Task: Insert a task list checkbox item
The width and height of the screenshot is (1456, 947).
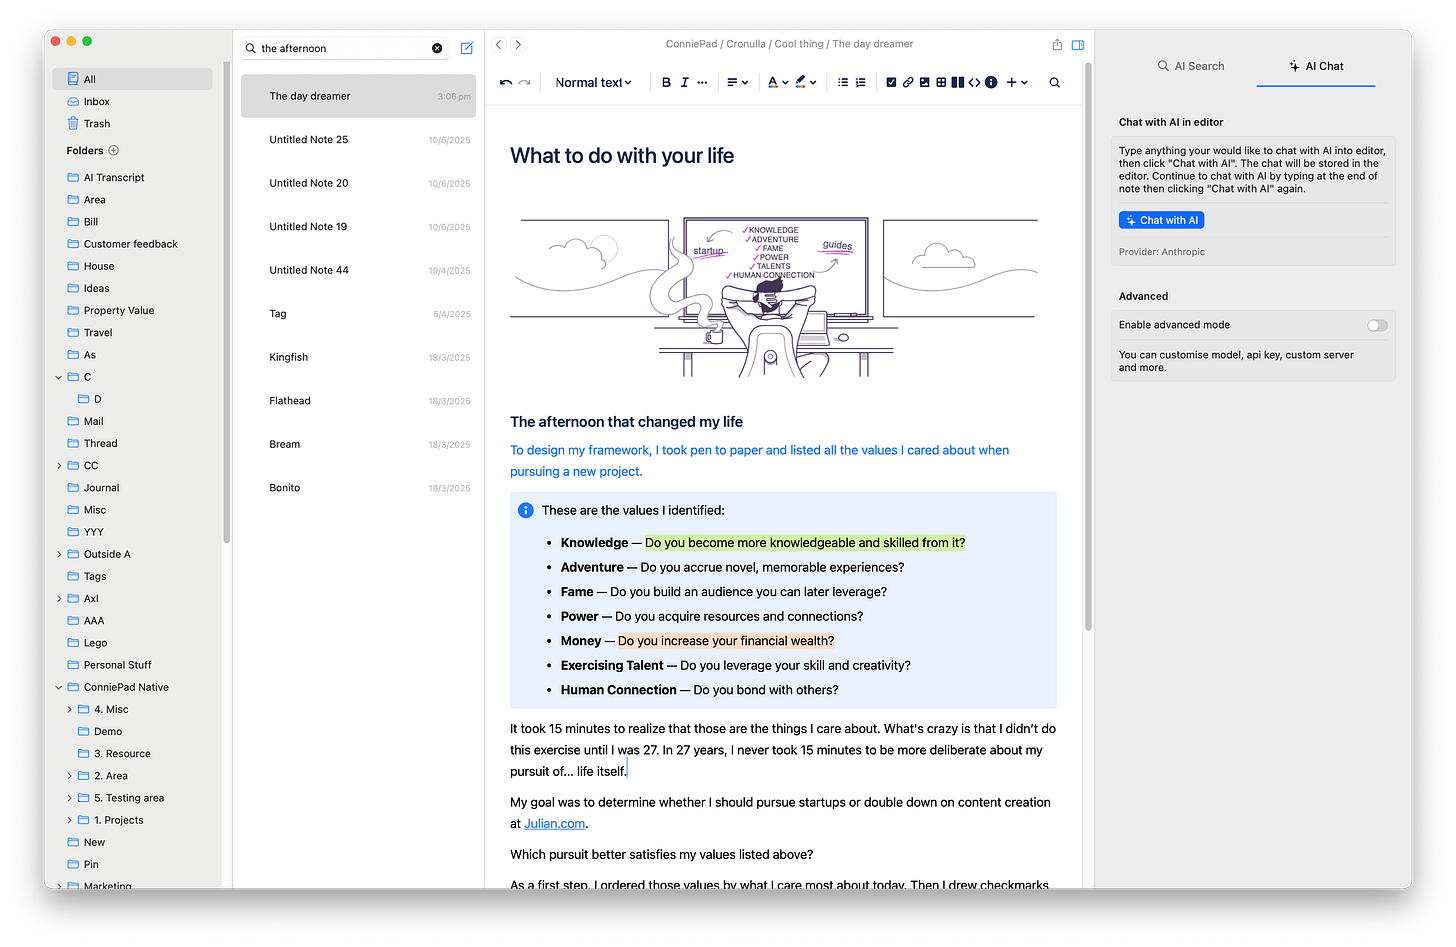Action: point(891,82)
